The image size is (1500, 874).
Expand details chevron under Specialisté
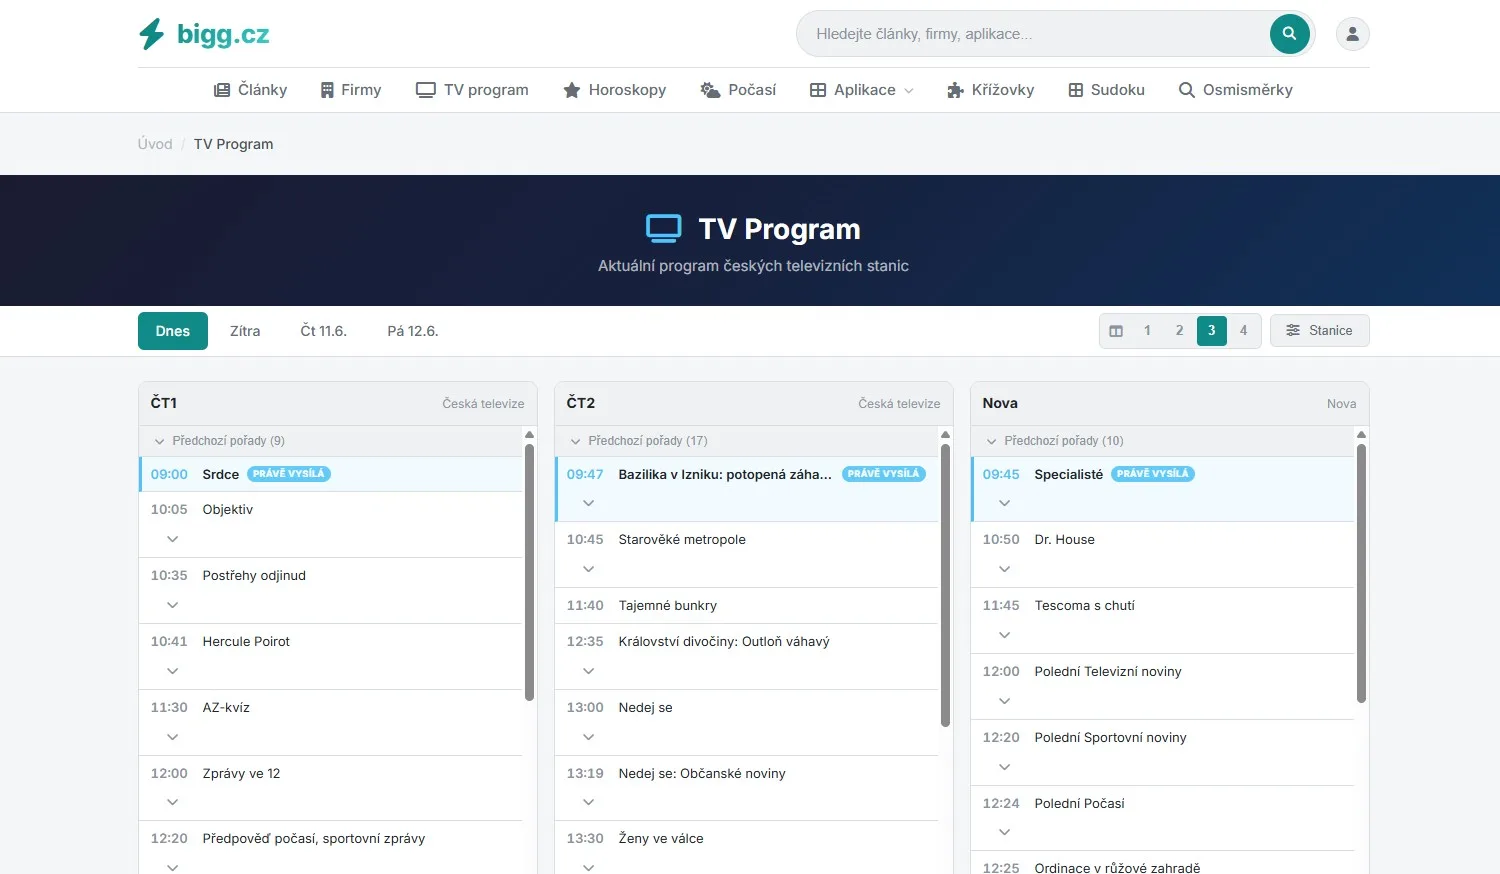pyautogui.click(x=1005, y=503)
